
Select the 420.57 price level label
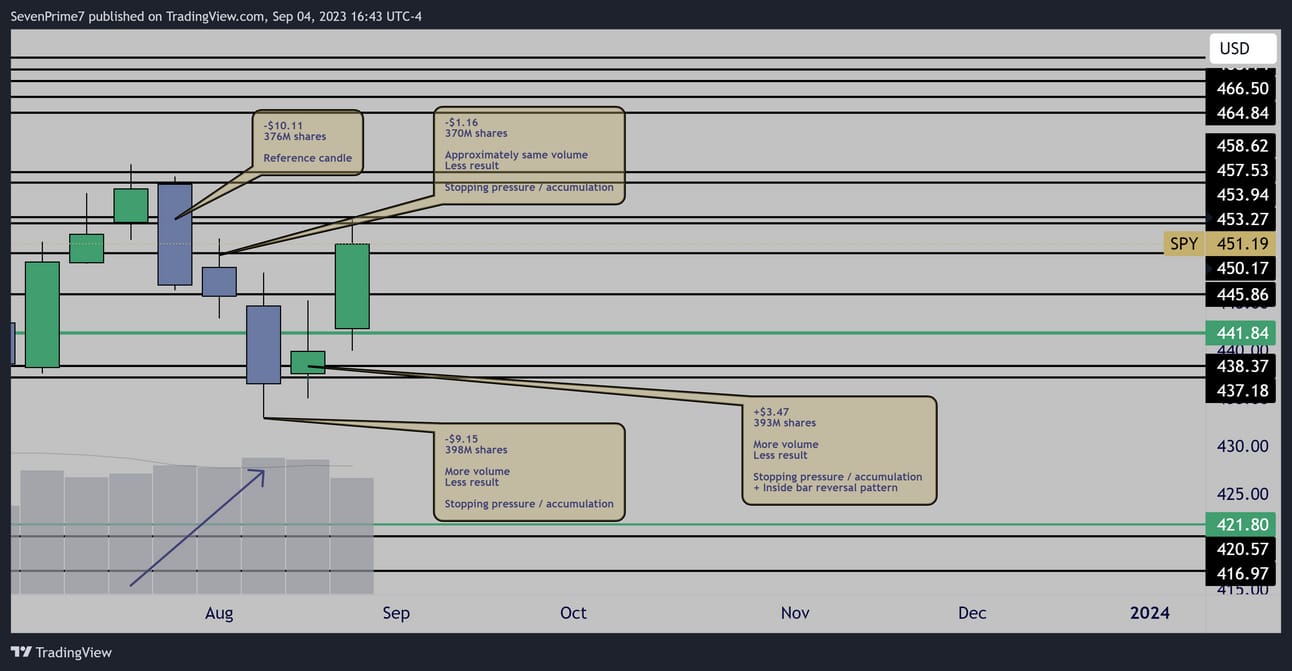(1242, 548)
